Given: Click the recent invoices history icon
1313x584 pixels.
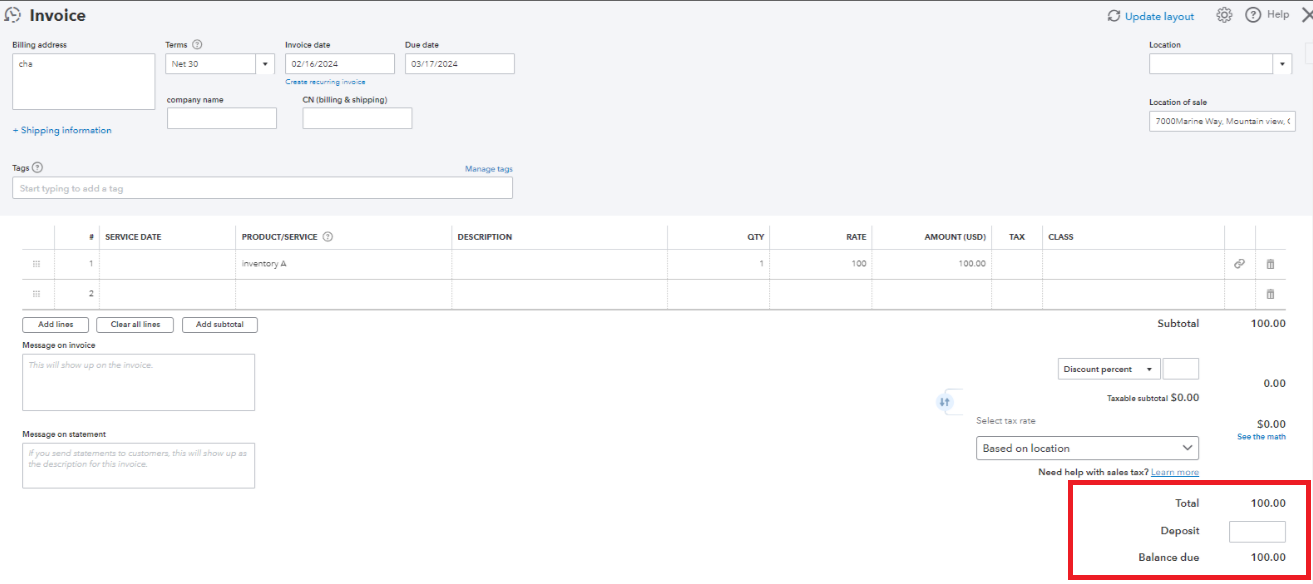Looking at the screenshot, I should click(x=13, y=15).
